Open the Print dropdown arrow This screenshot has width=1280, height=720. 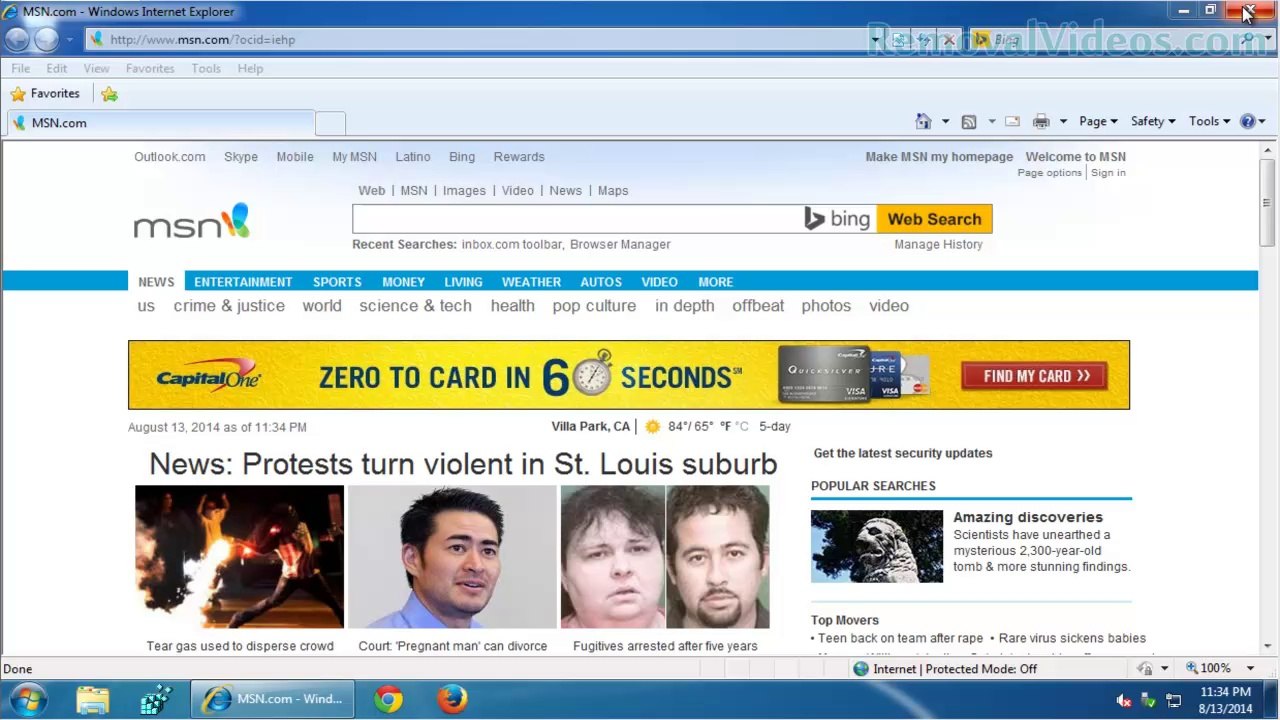point(1063,122)
